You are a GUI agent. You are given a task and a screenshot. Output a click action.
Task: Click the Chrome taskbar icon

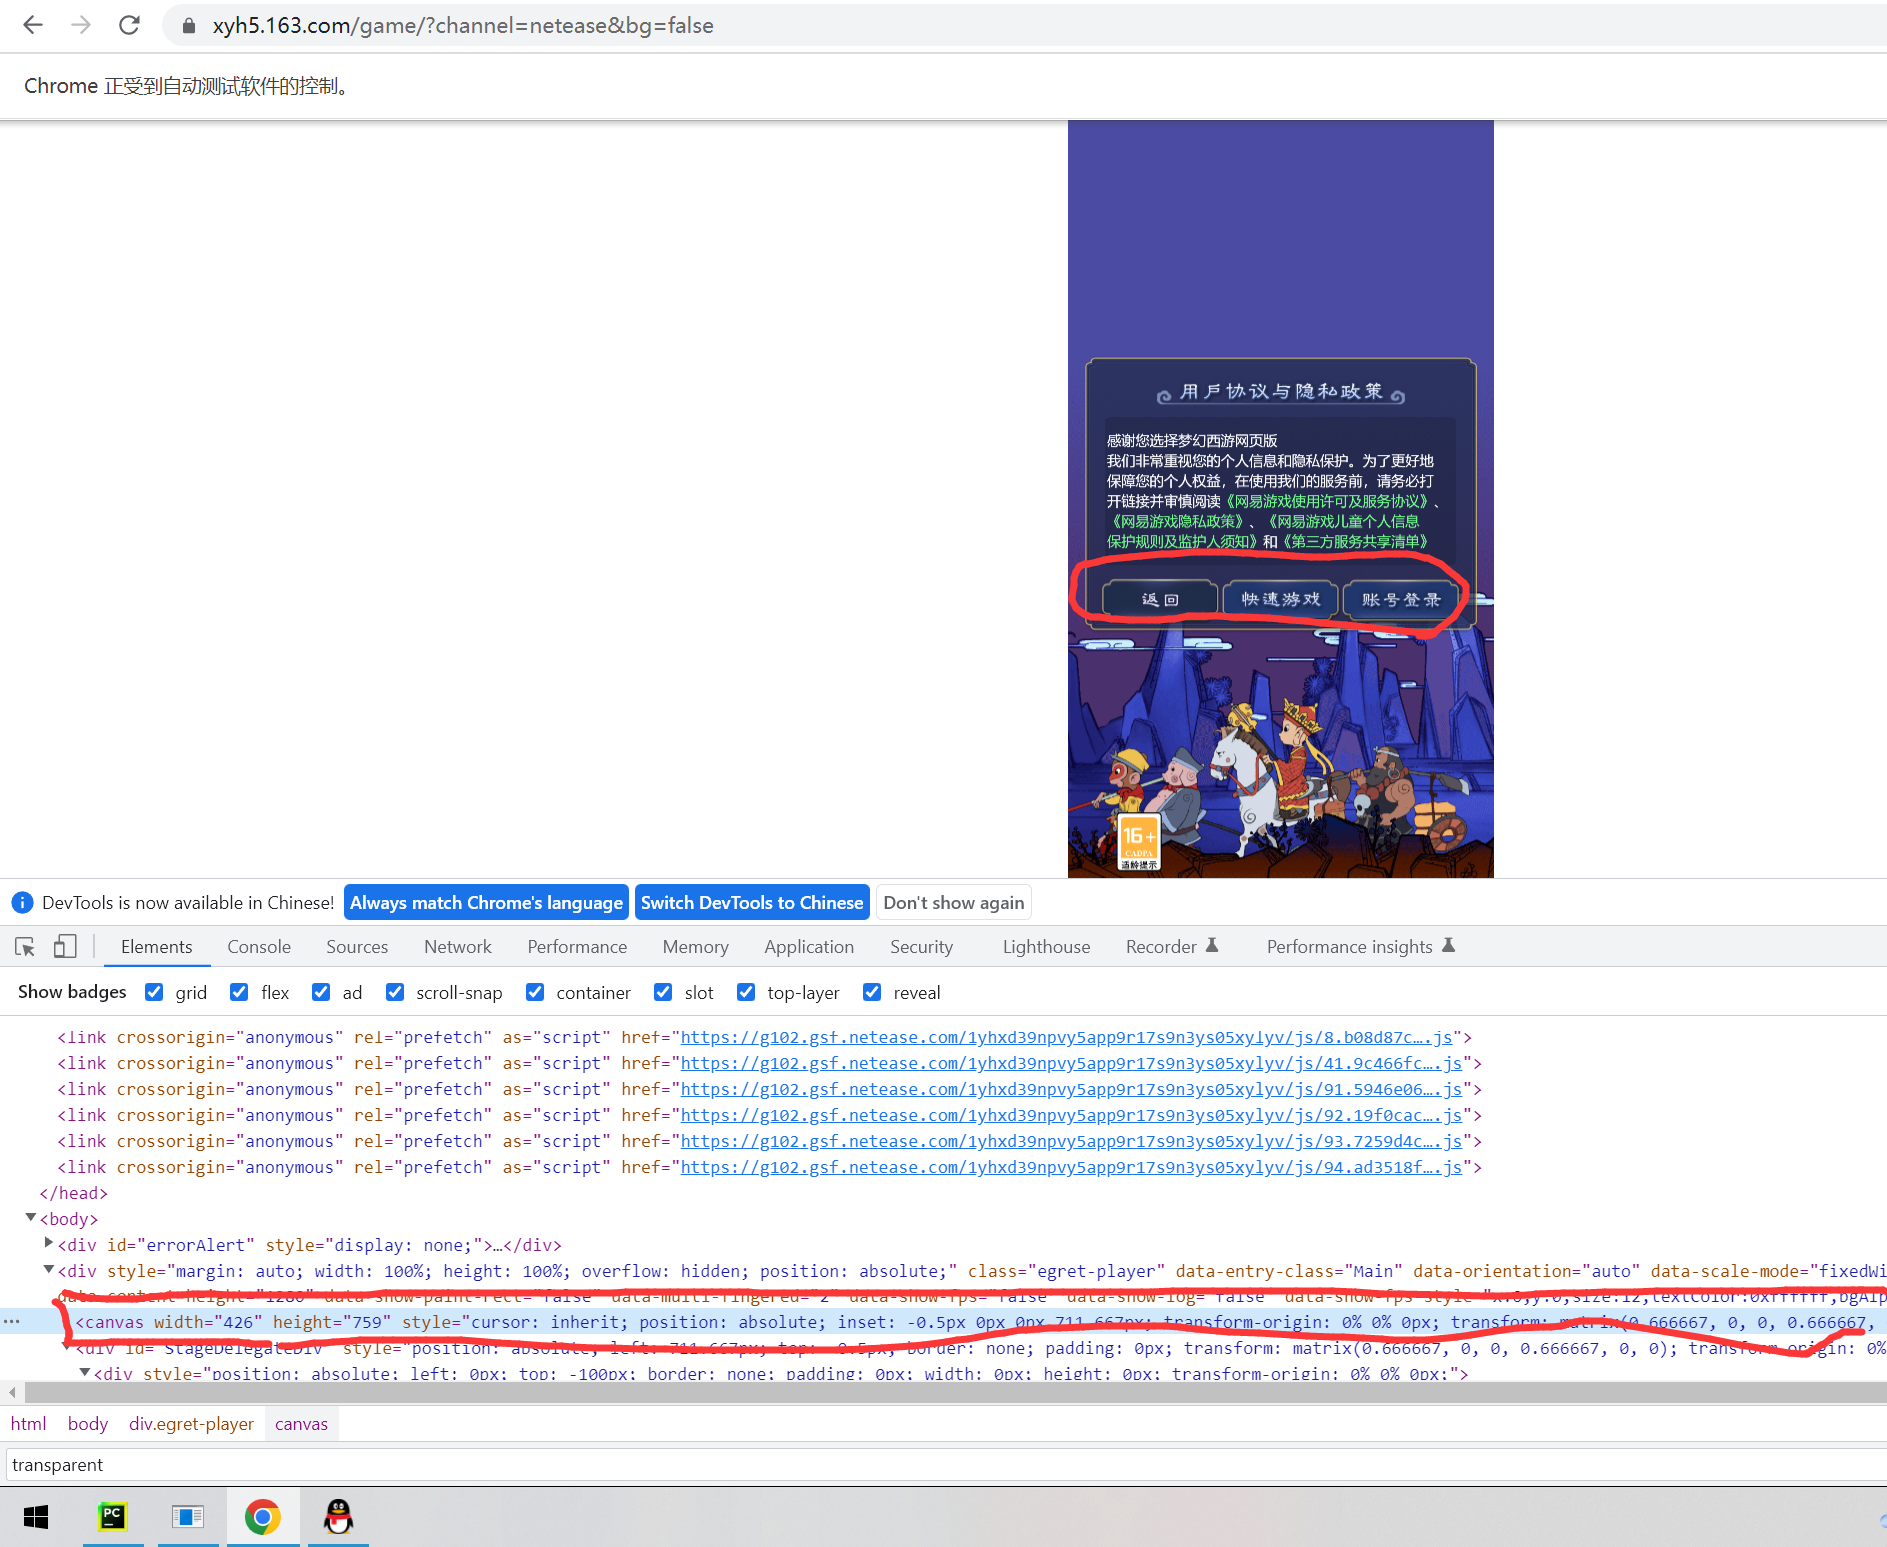[263, 1517]
